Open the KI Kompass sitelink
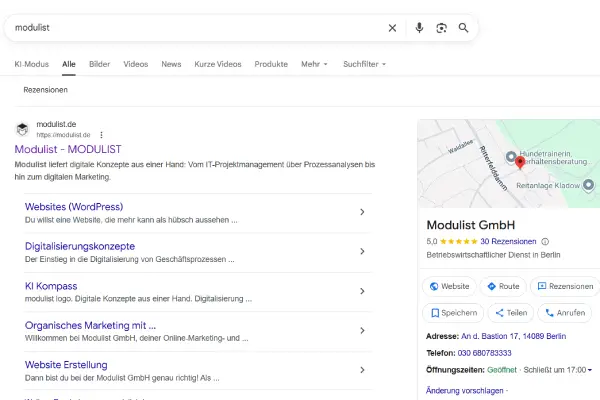The width and height of the screenshot is (600, 400). (x=51, y=286)
